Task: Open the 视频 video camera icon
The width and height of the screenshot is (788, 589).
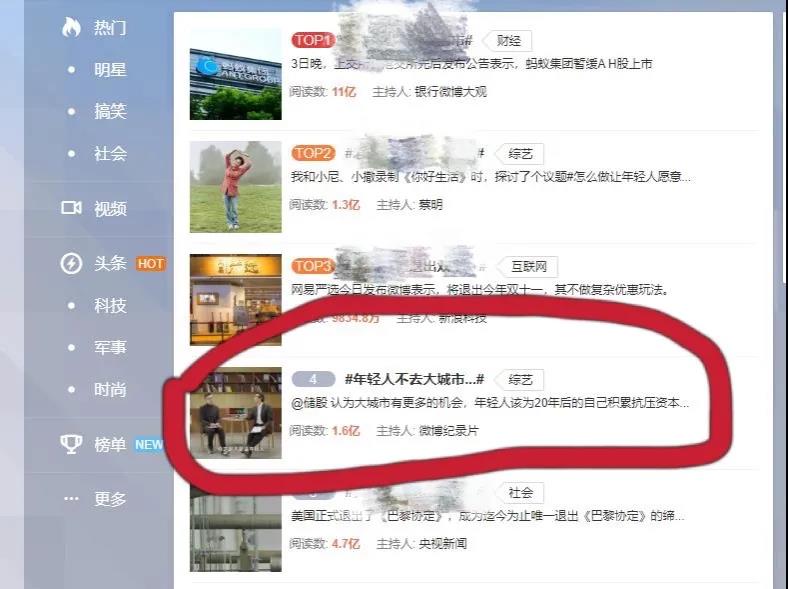Action: tap(71, 208)
